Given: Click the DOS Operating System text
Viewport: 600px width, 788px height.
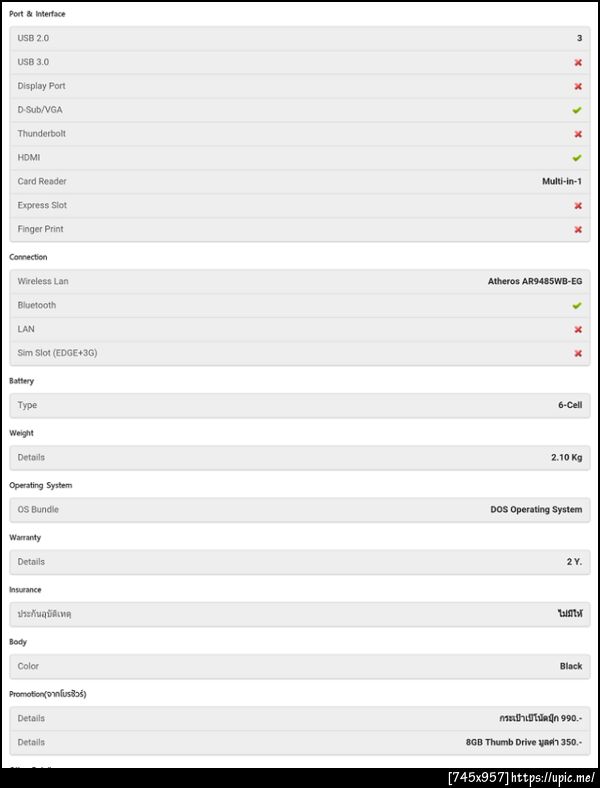Looking at the screenshot, I should point(535,510).
